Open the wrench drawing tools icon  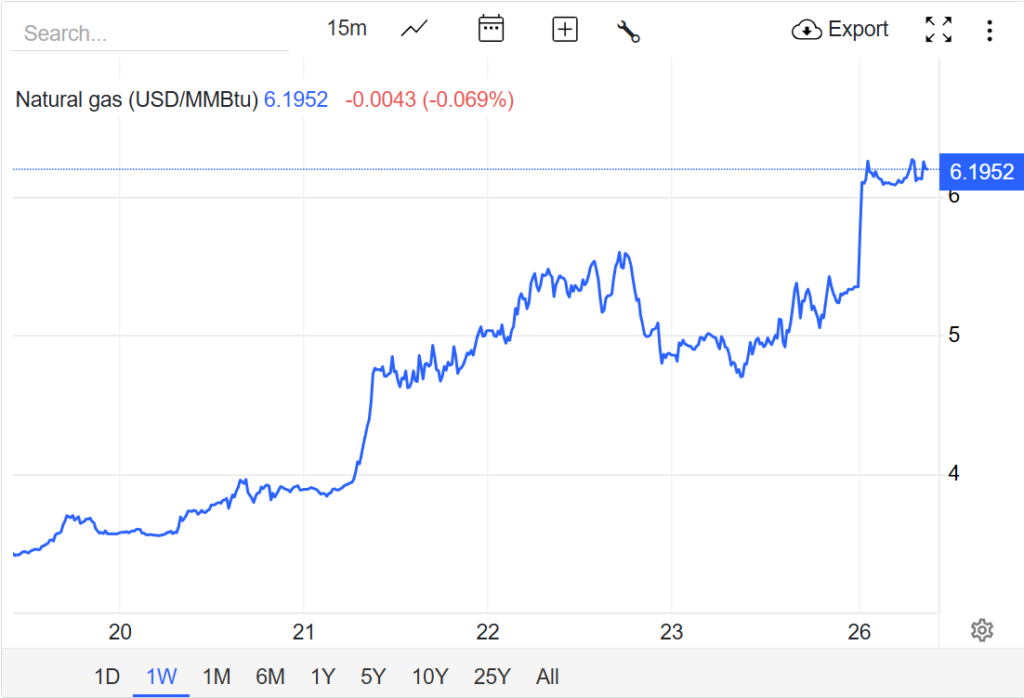click(628, 31)
